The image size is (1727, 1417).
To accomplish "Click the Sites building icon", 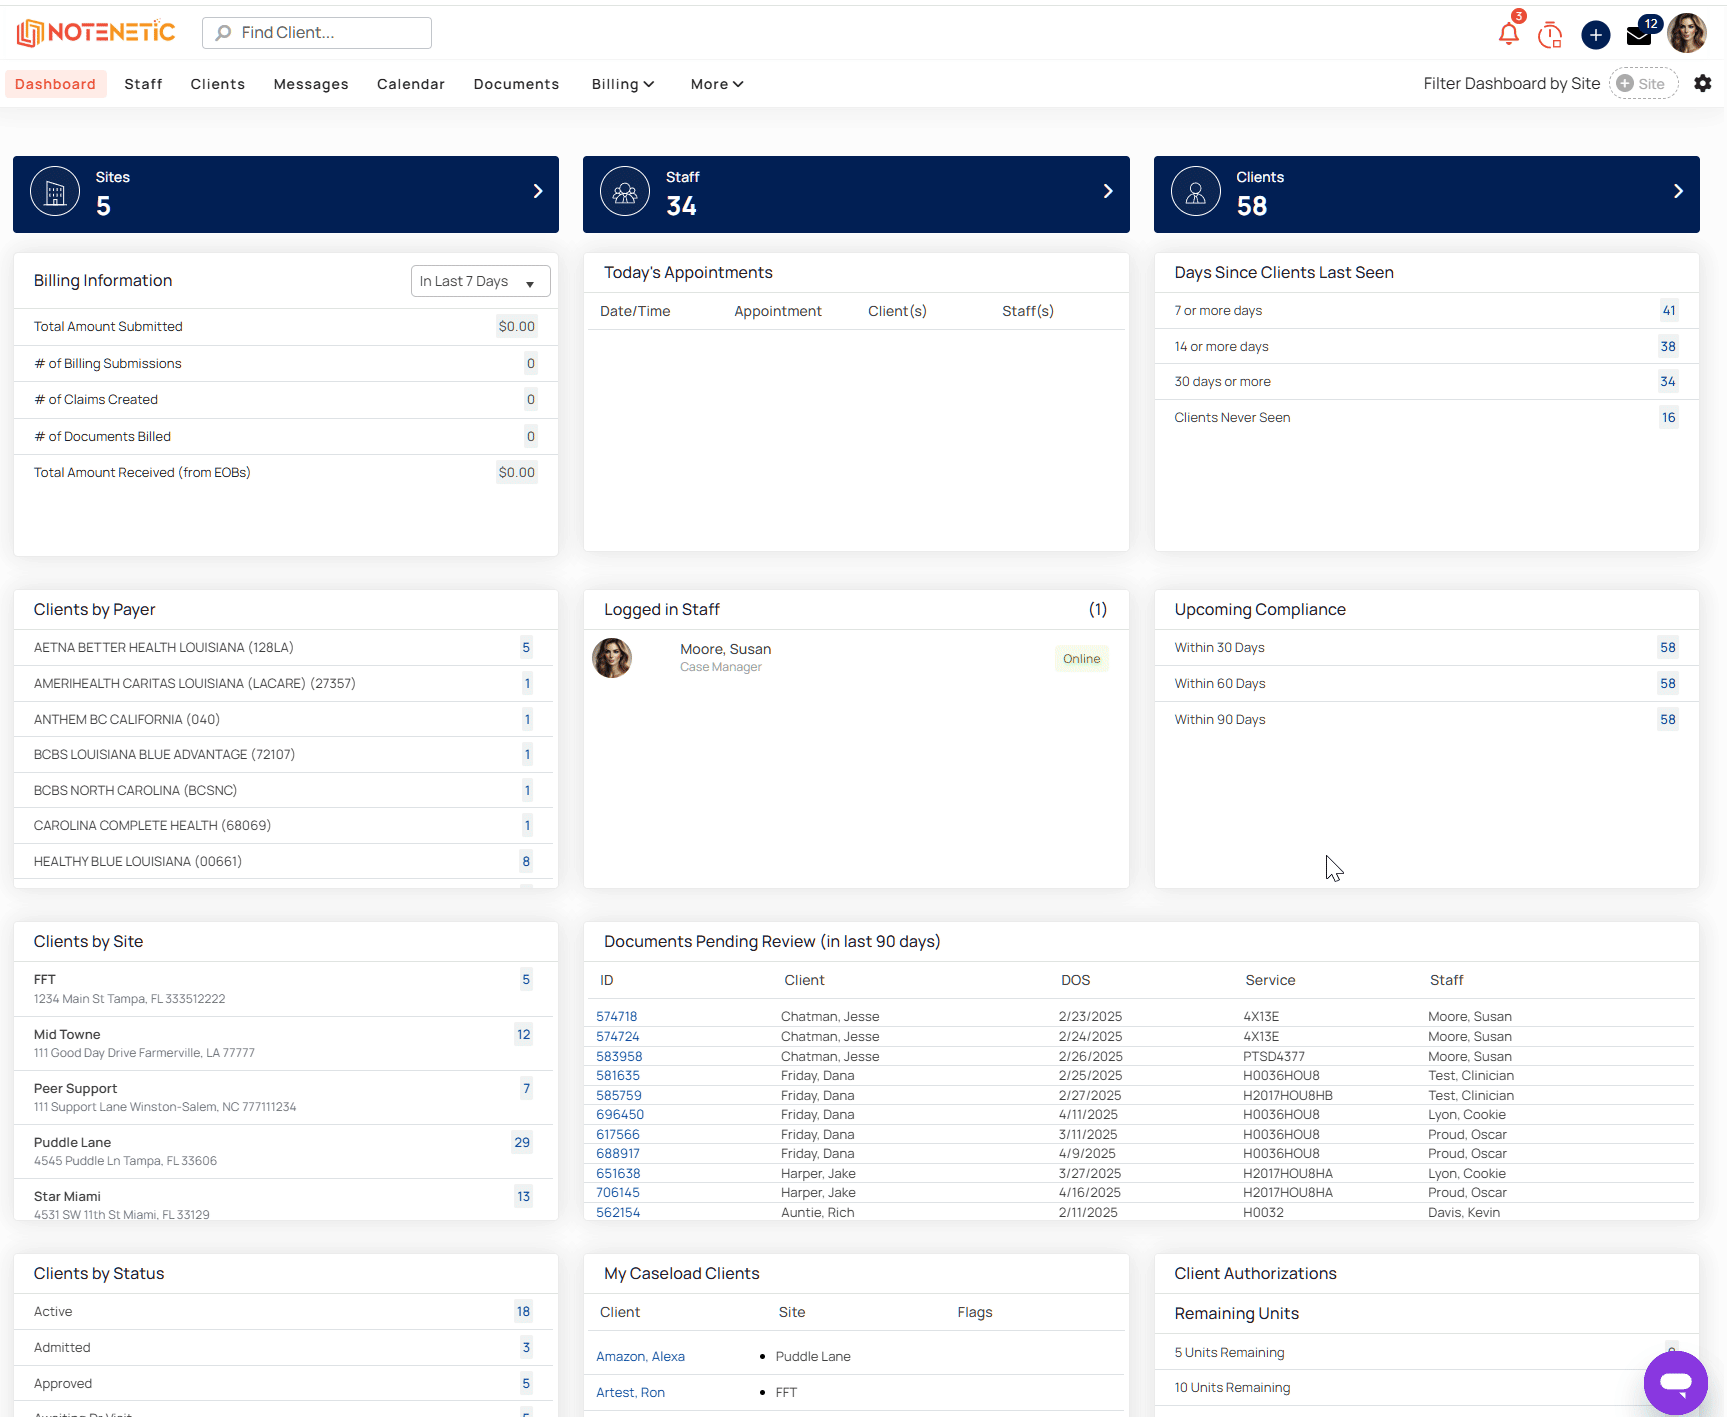I will [x=55, y=192].
